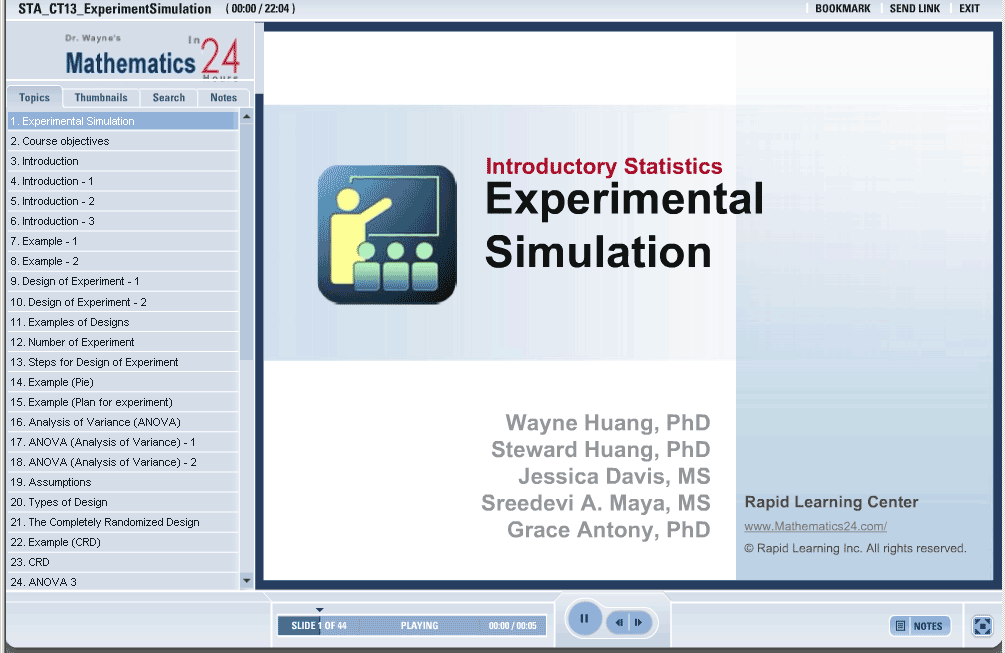Click SEND LINK in the top bar
Viewport: 1005px width, 653px height.
click(914, 9)
